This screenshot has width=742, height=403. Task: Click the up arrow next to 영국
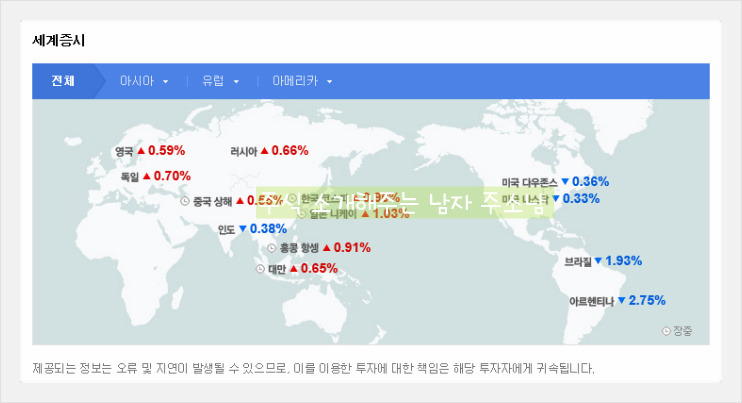(141, 150)
